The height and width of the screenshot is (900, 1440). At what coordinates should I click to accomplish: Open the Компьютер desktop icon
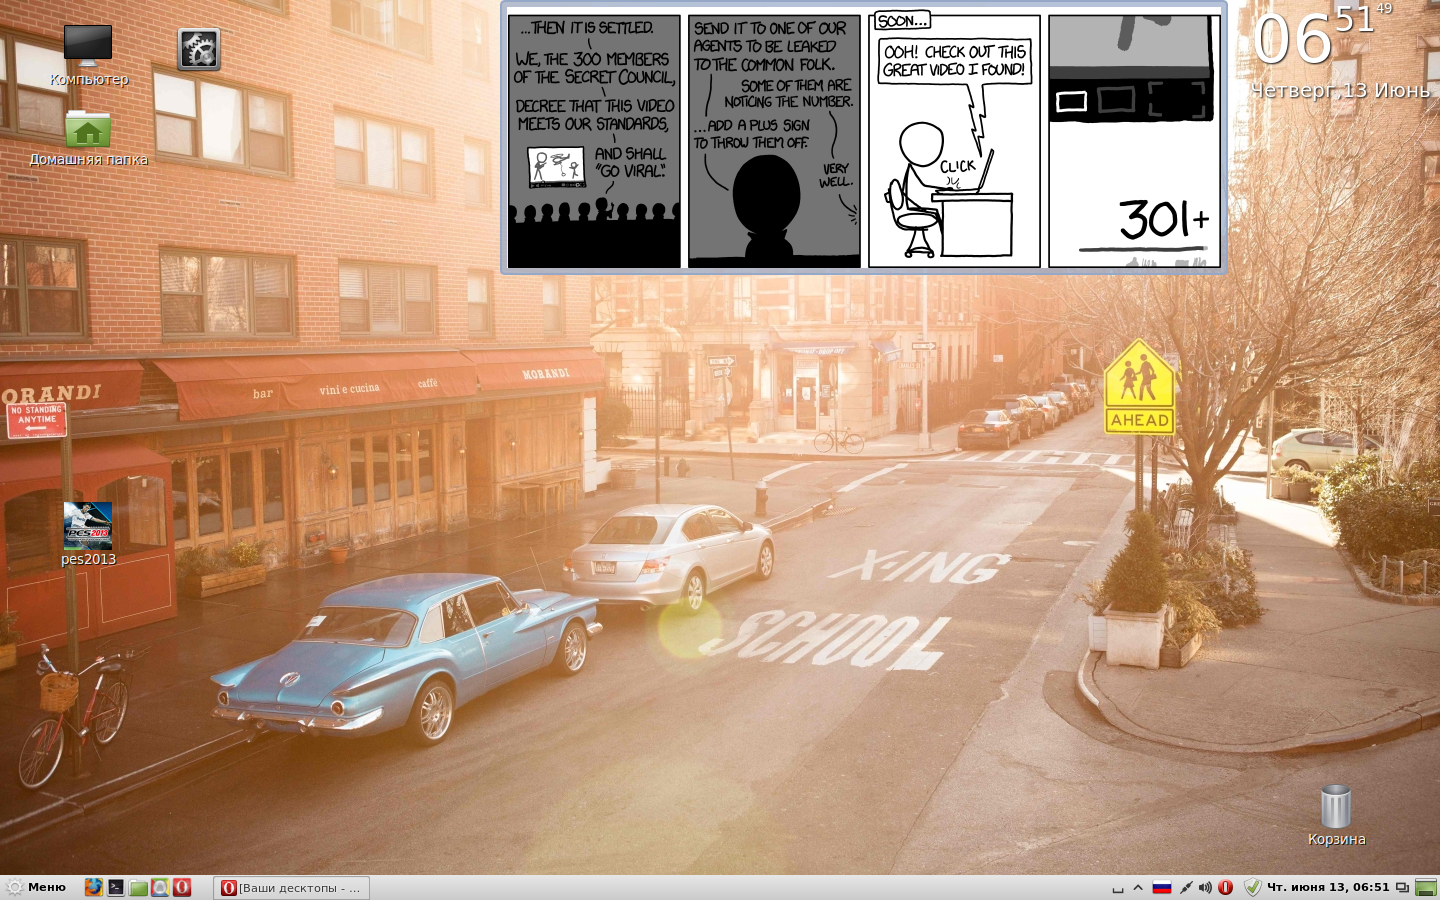tap(88, 55)
